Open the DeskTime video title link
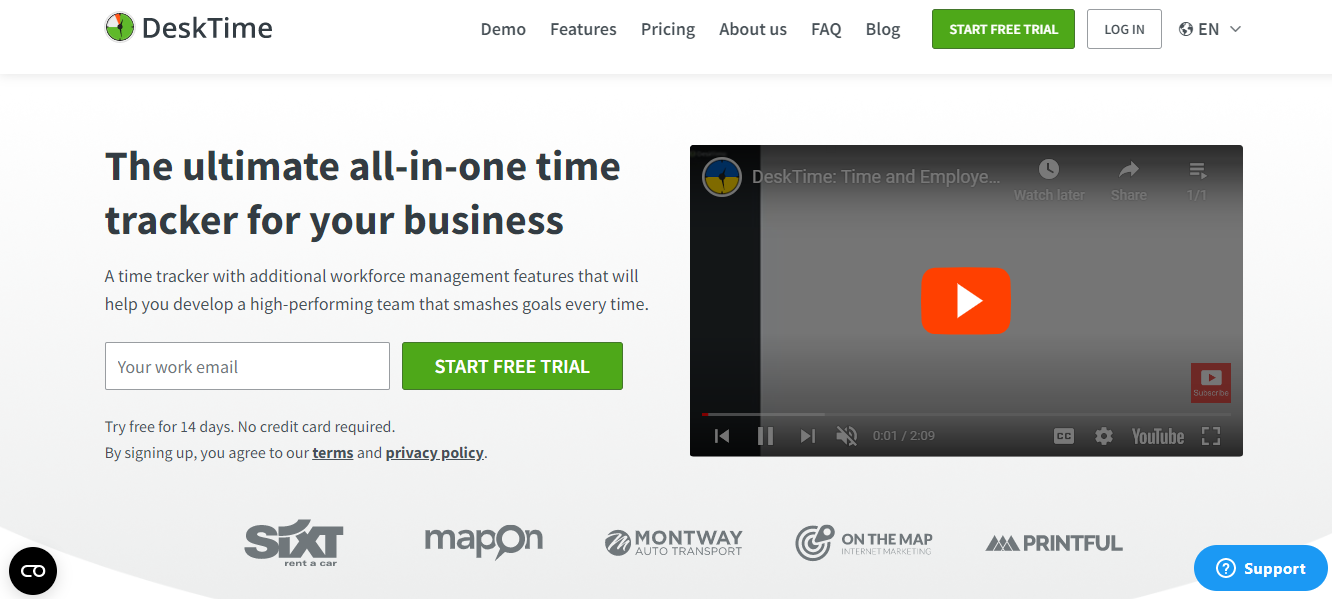The height and width of the screenshot is (599, 1332). (x=876, y=177)
